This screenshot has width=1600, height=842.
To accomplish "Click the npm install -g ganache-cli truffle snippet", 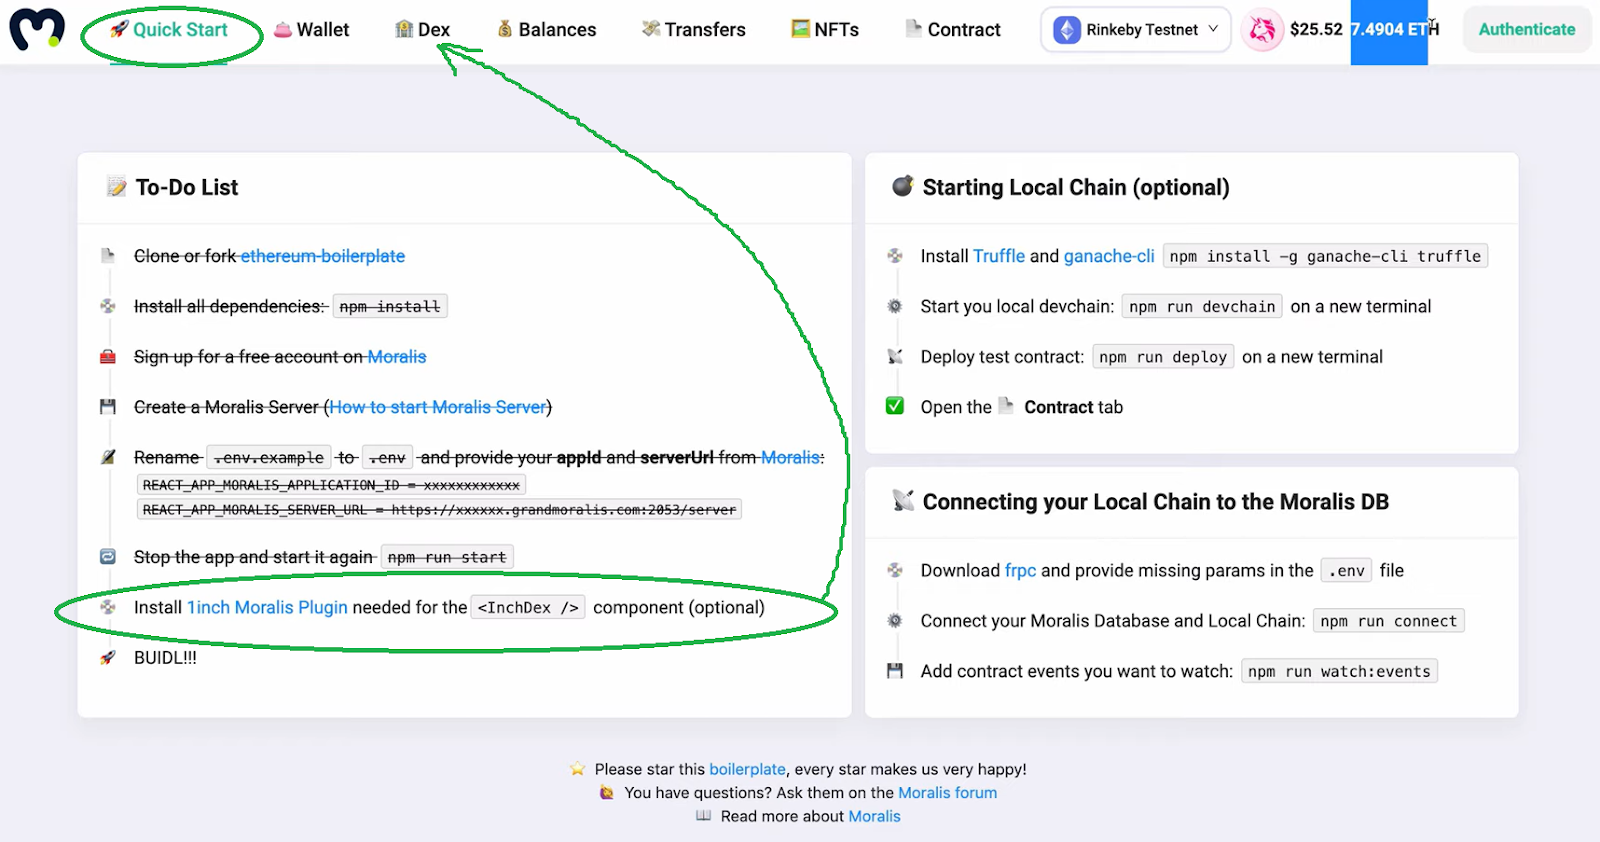I will pos(1325,257).
